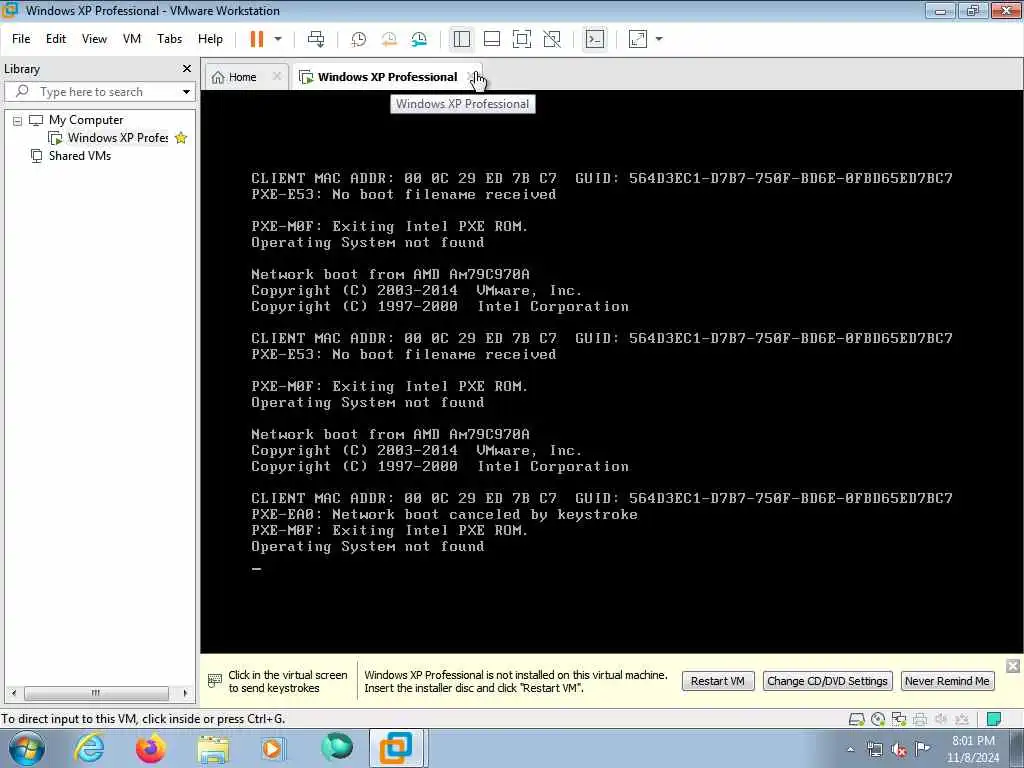Click the network tray icon
The height and width of the screenshot is (768, 1024).
click(874, 750)
